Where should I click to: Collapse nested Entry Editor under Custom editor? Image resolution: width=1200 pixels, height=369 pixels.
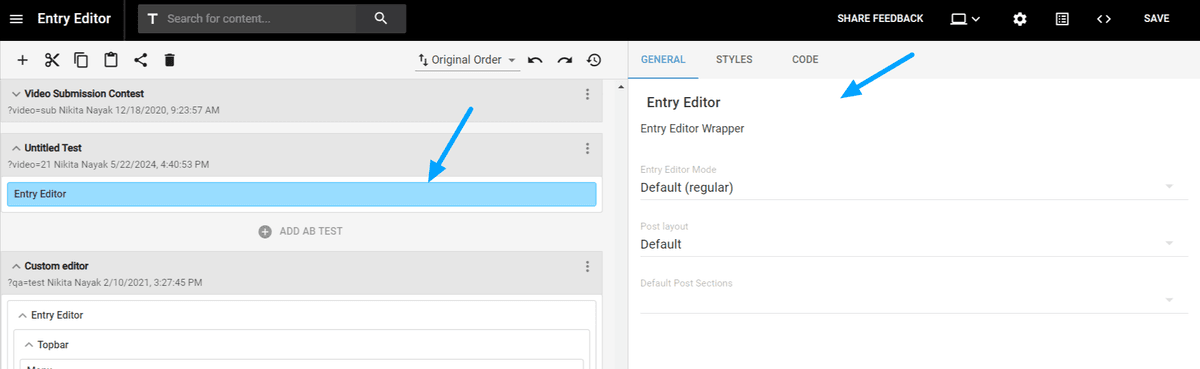point(23,315)
